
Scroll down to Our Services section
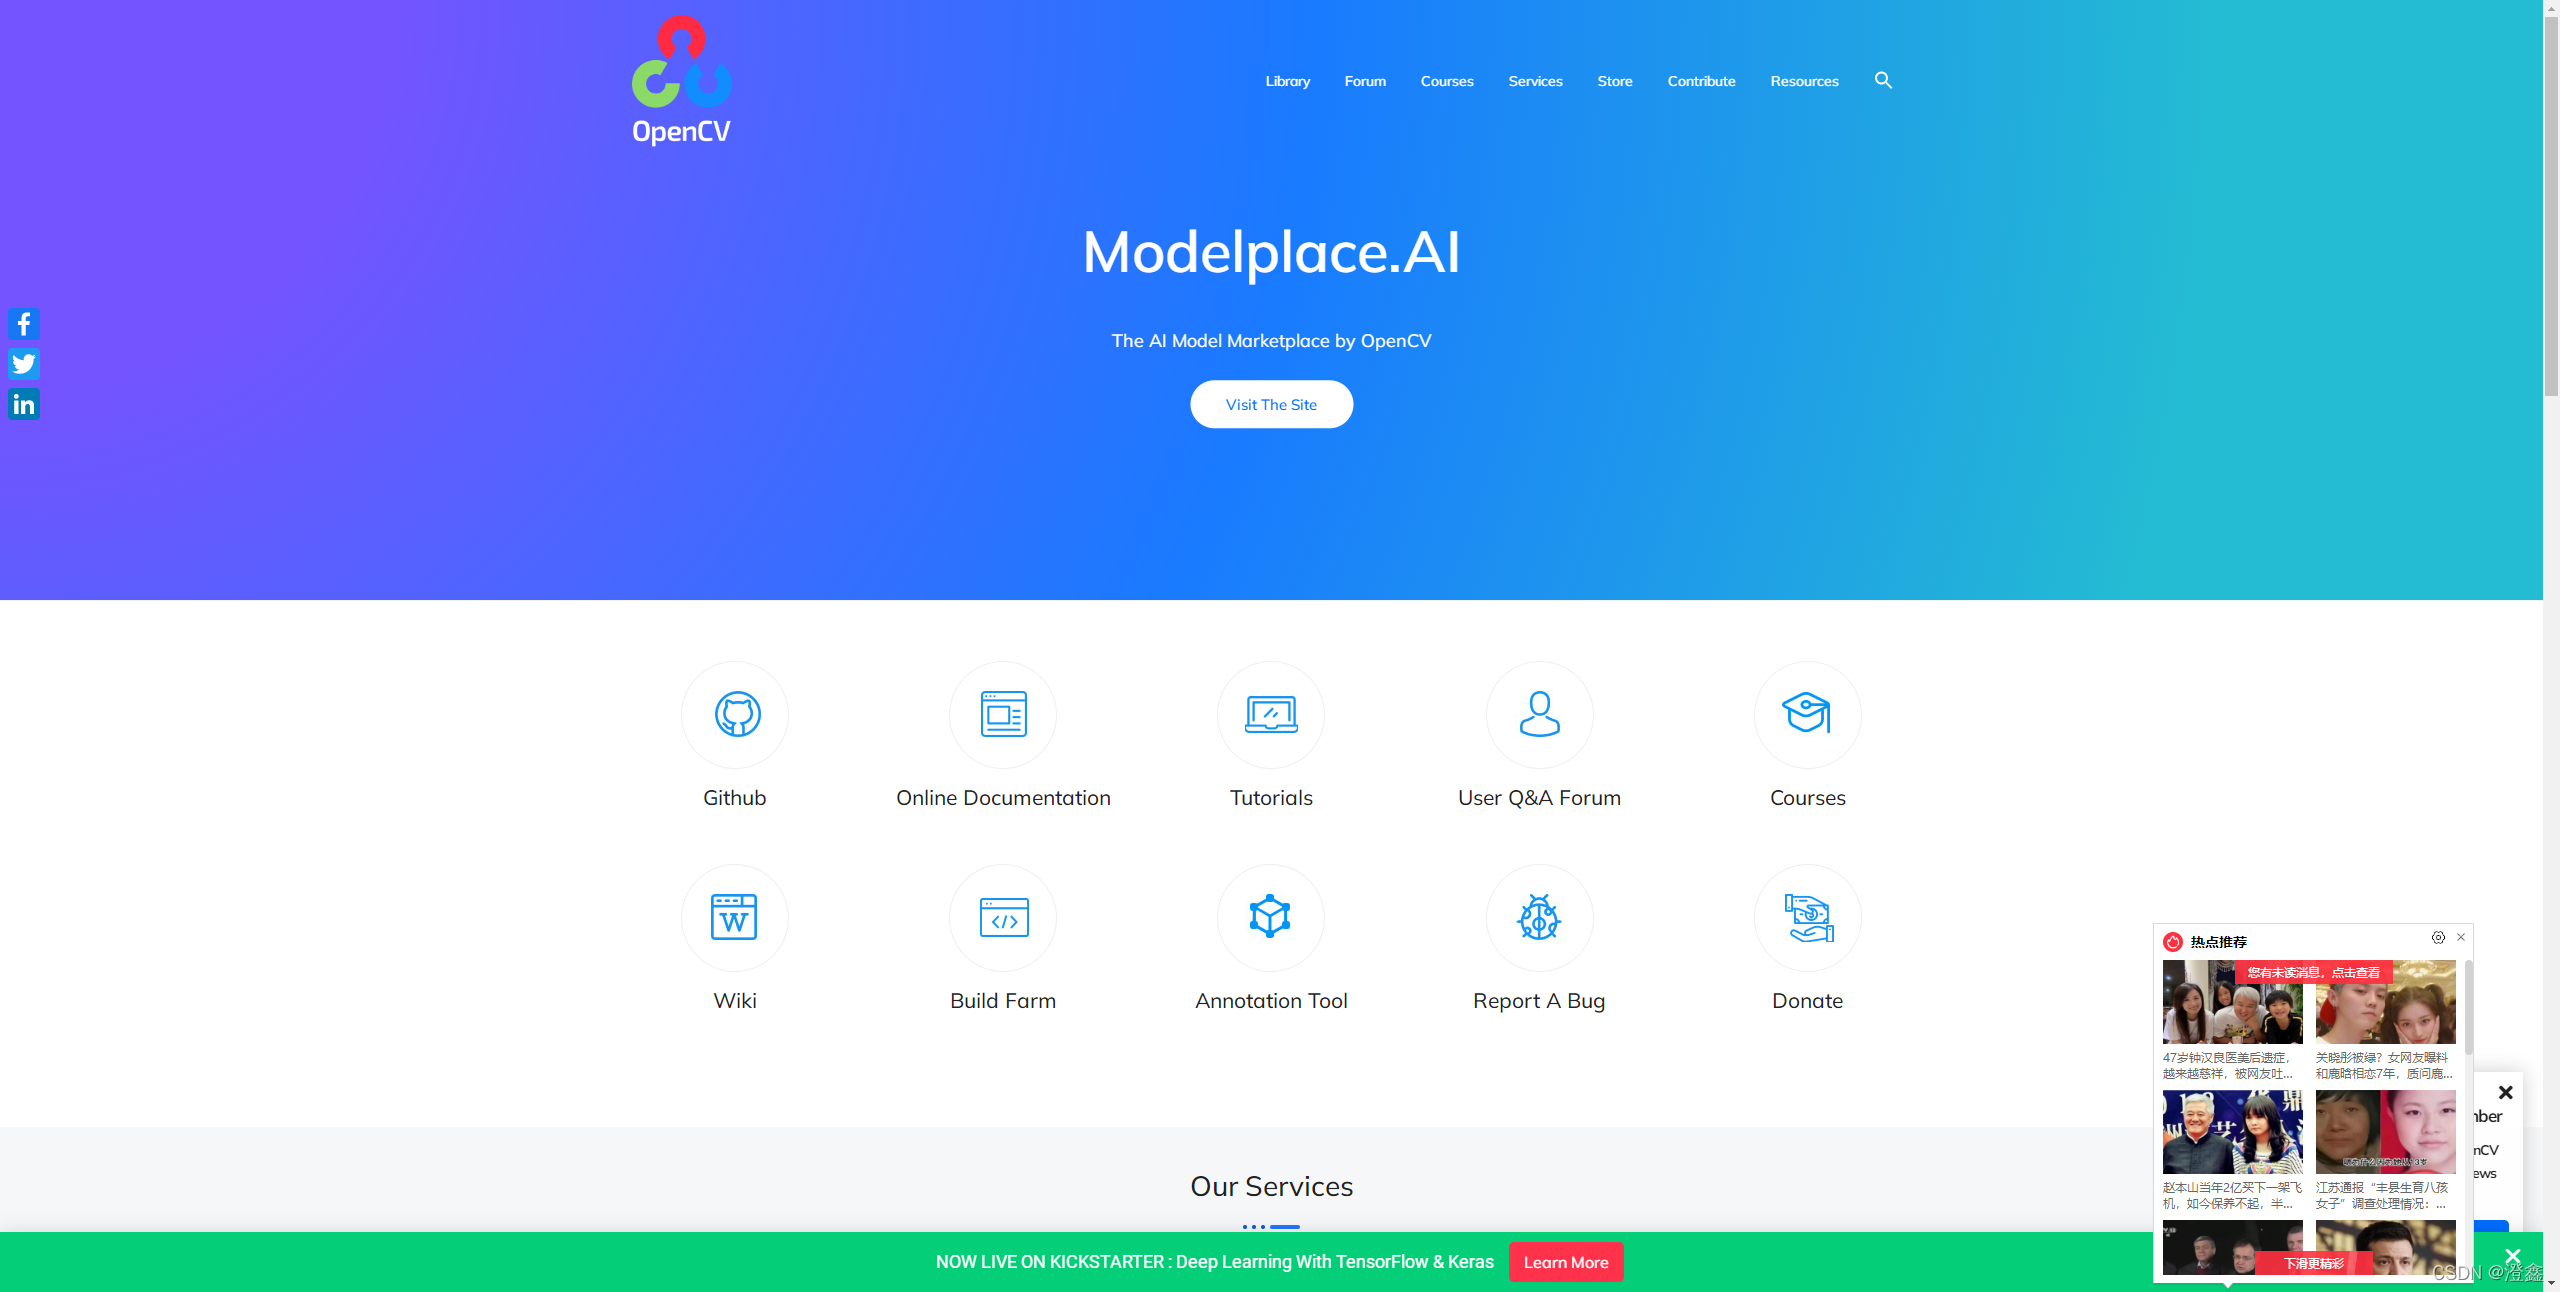coord(1270,1185)
